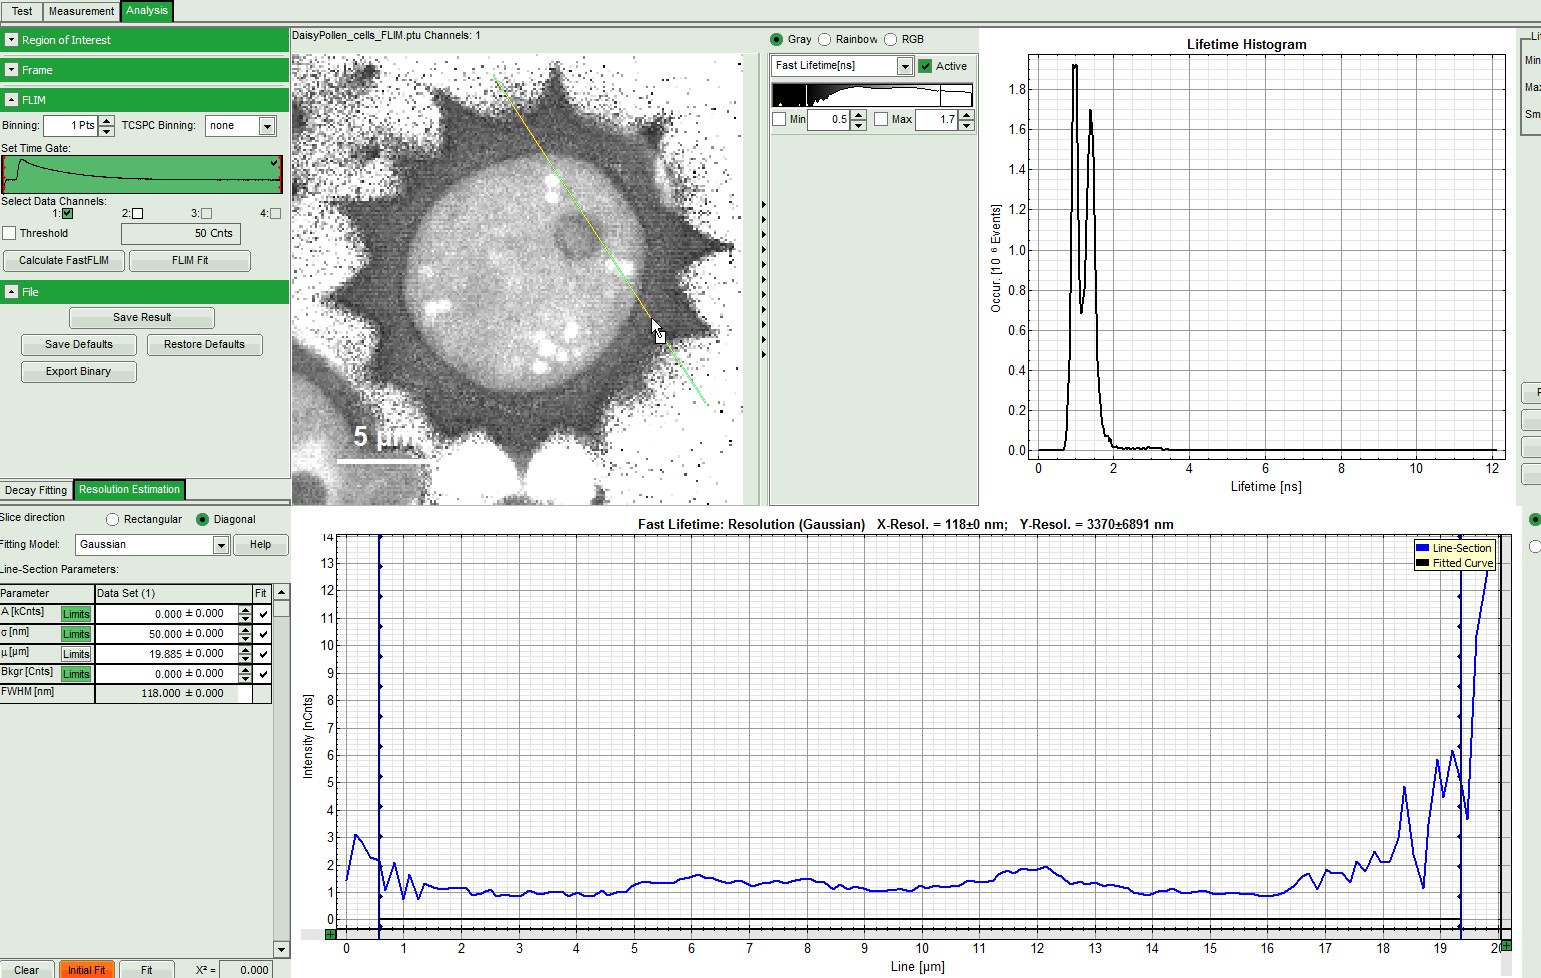Screen dimensions: 1541x978
Task: Click the Limits button for A [kCnts]
Action: 76,614
